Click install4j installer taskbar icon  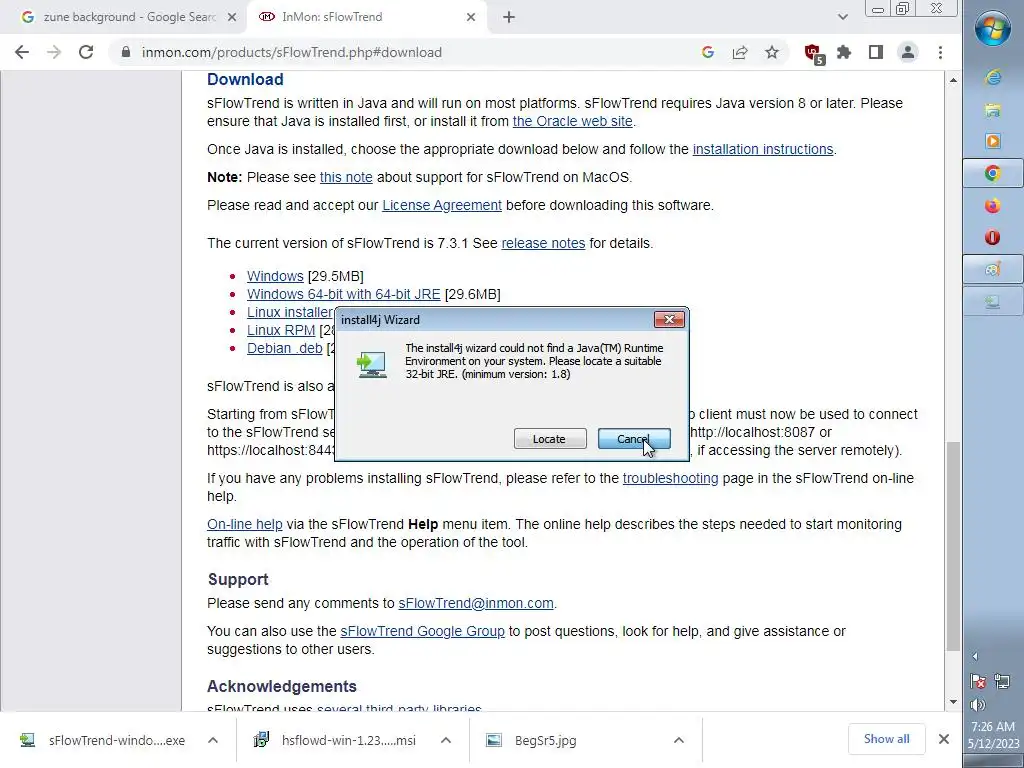pos(993,301)
